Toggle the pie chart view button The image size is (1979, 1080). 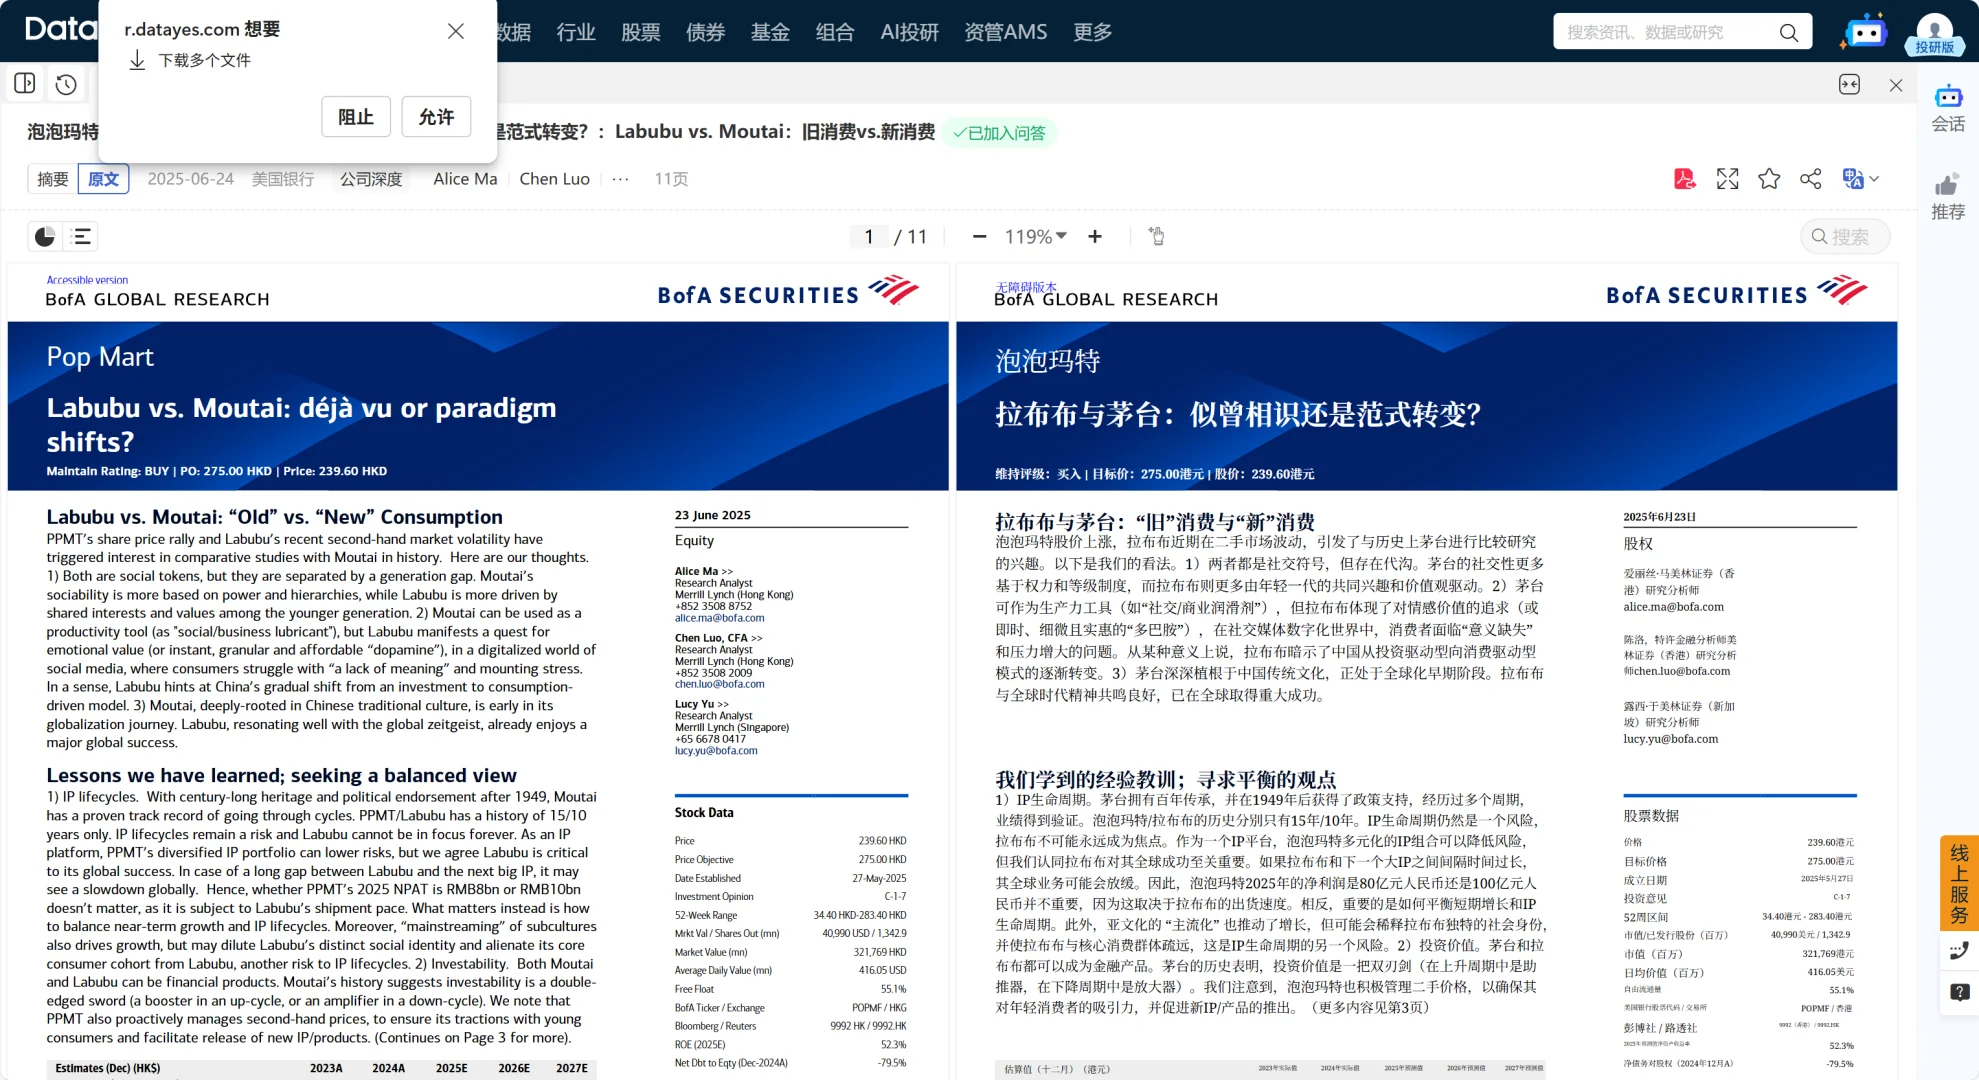tap(45, 236)
